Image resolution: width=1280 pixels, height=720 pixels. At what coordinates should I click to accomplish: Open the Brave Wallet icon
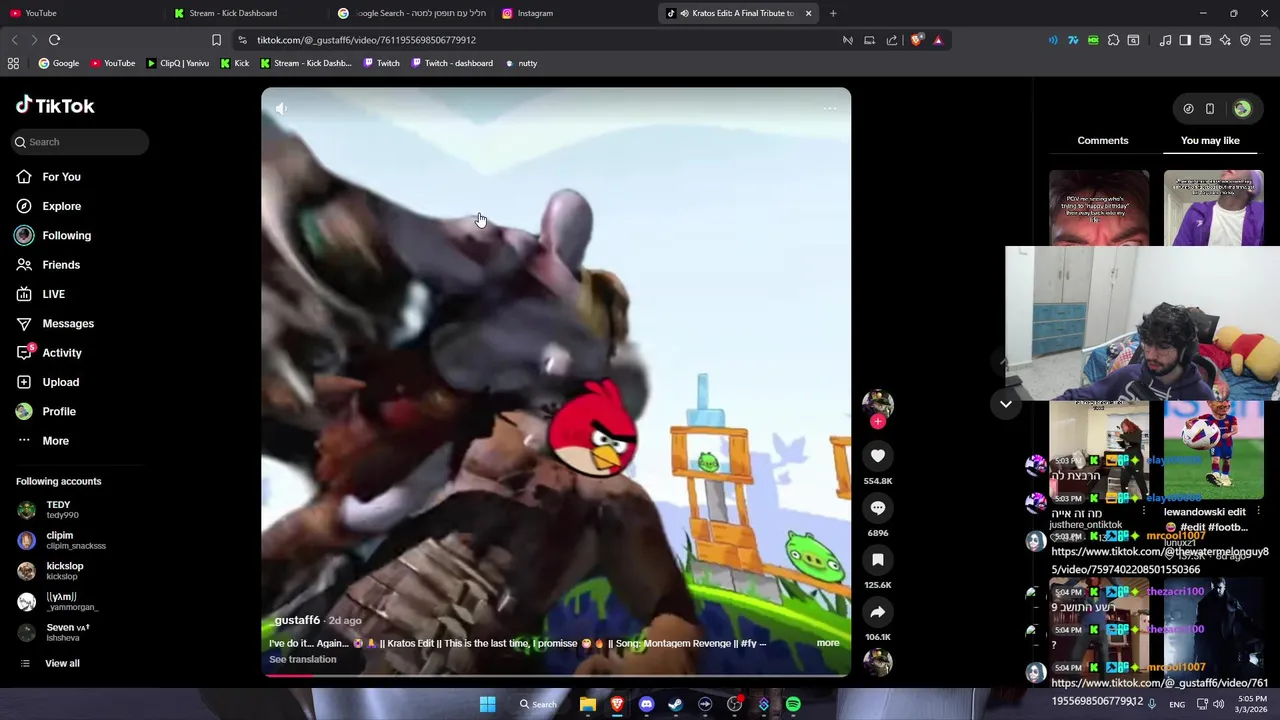click(x=1205, y=40)
